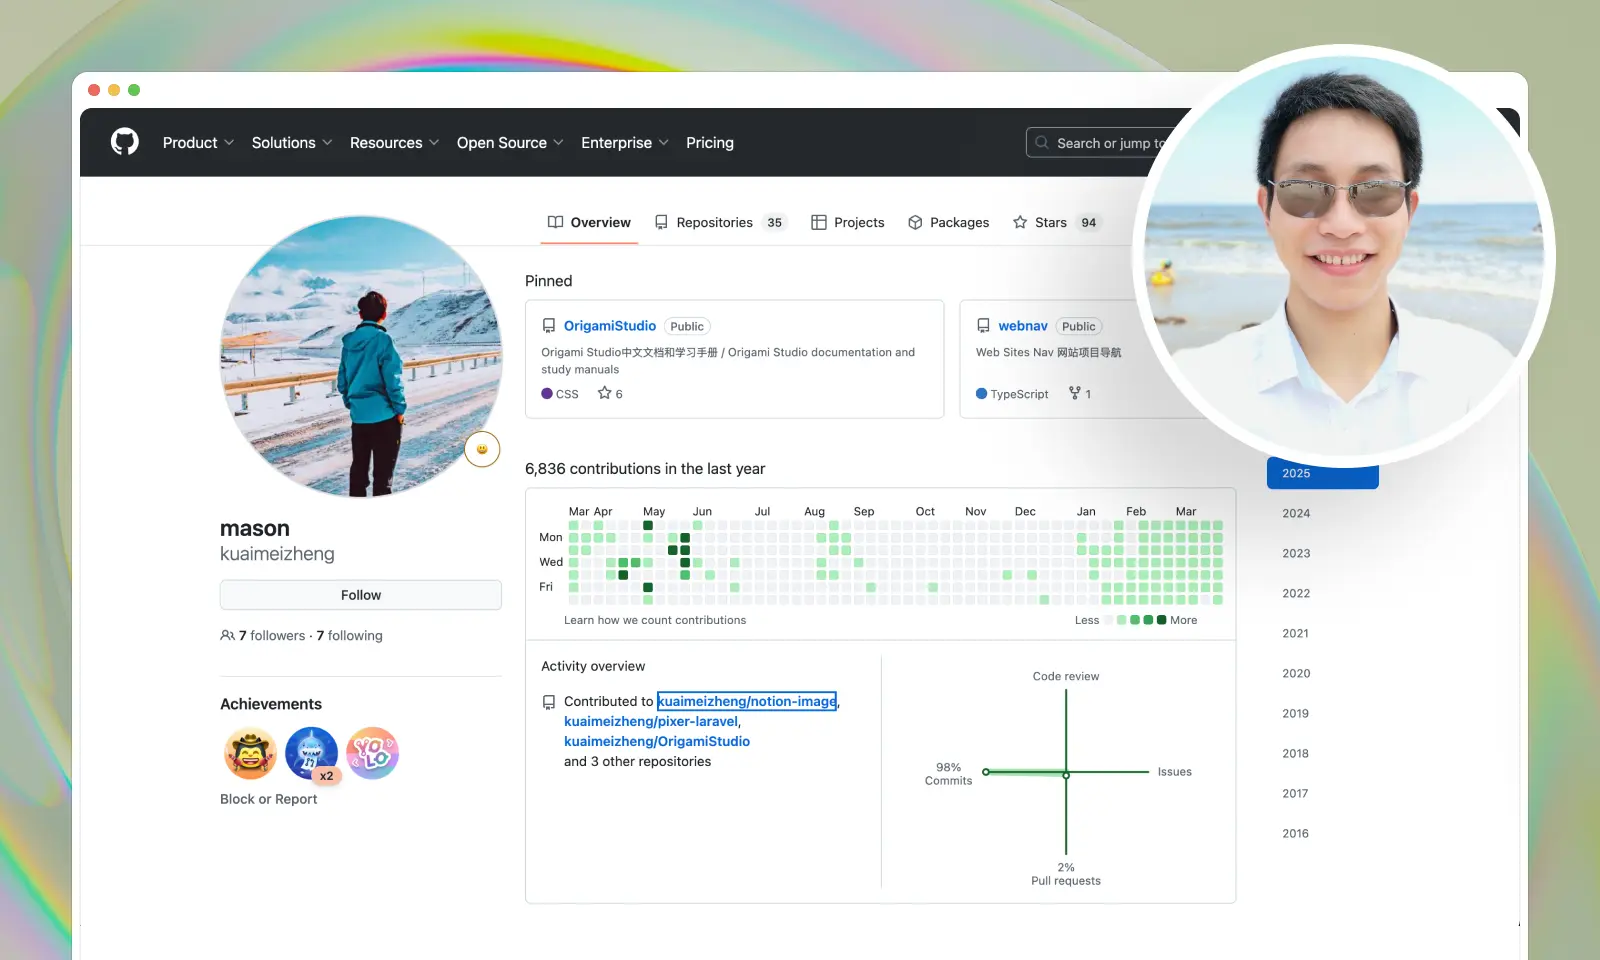The width and height of the screenshot is (1600, 960).
Task: Click the Contributed to repo icon
Action: coord(549,702)
